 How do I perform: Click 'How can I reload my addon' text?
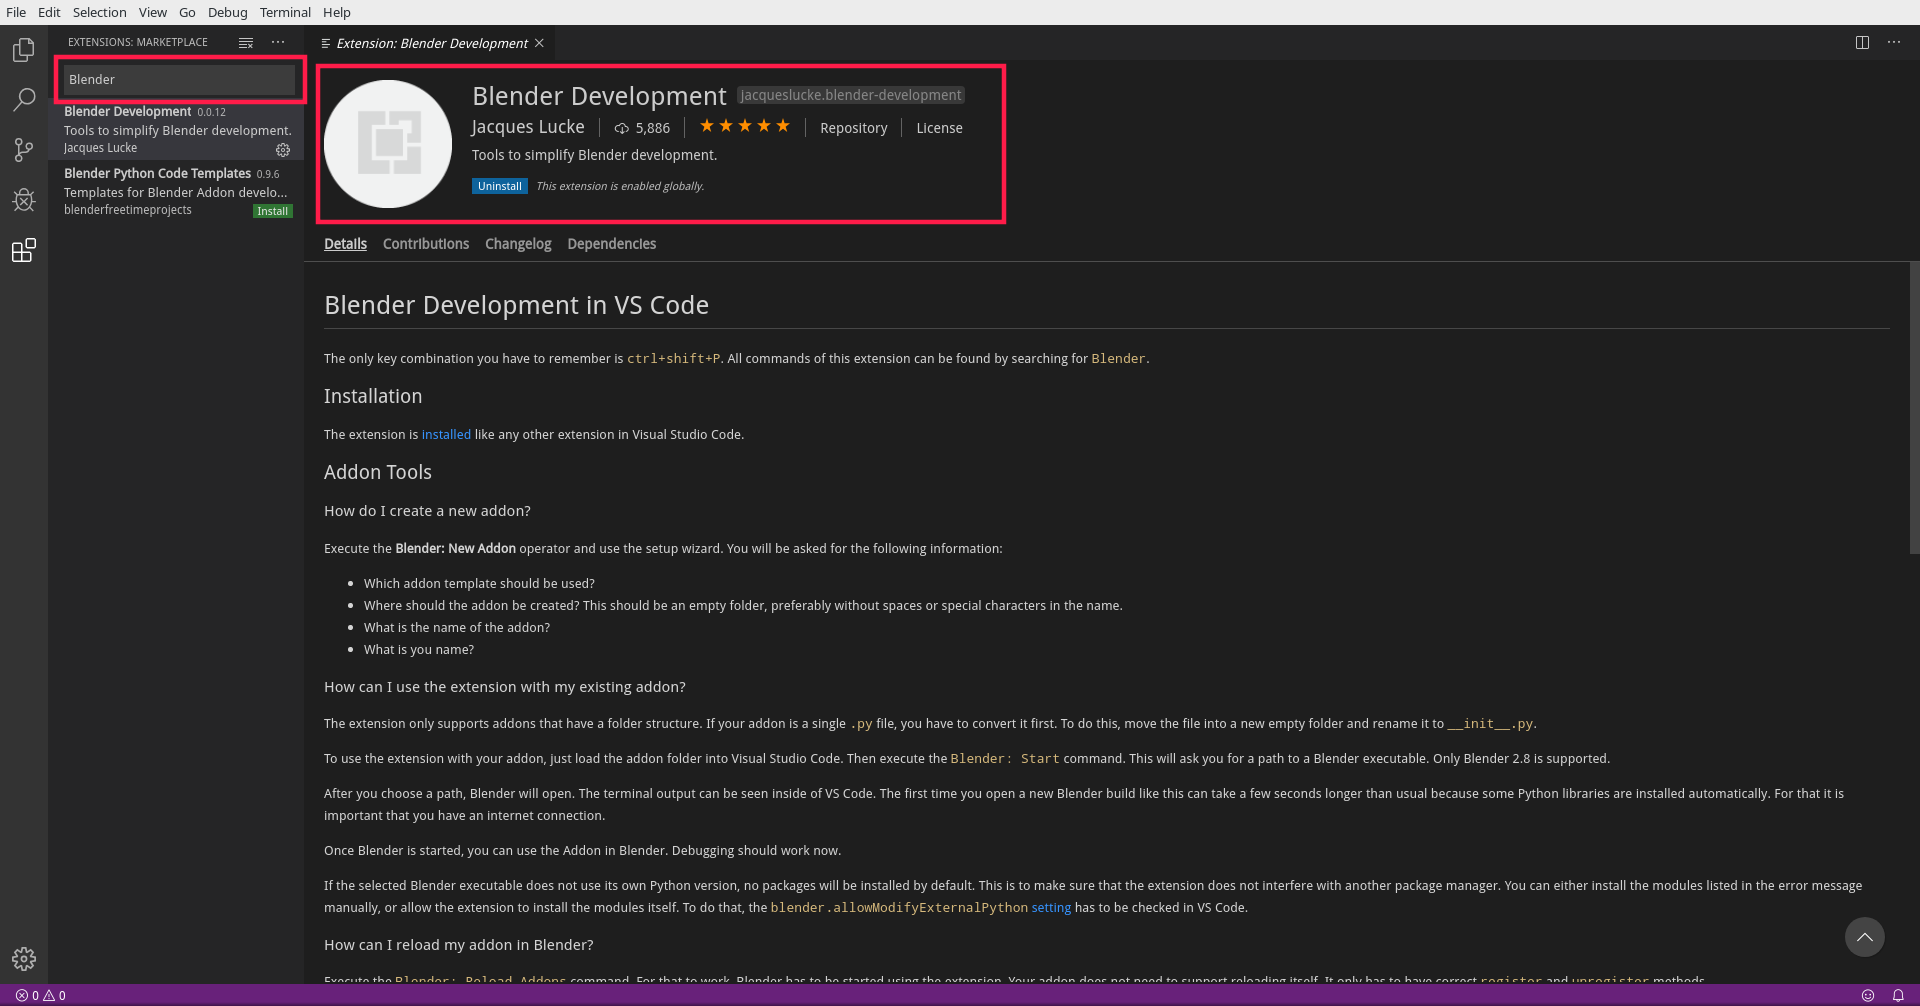click(x=459, y=945)
